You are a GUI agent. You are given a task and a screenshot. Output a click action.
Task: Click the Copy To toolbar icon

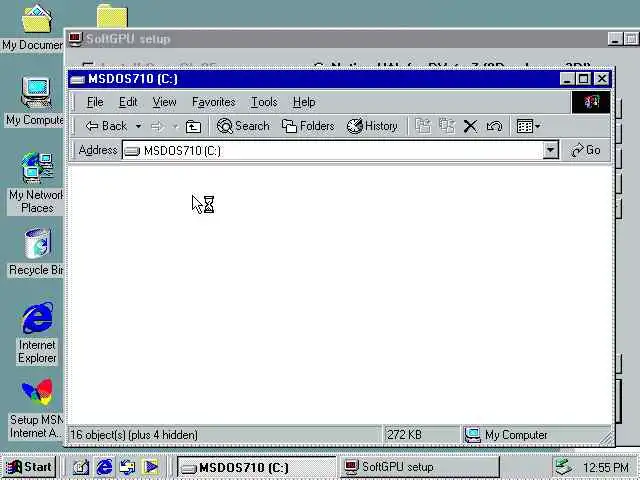coord(447,126)
